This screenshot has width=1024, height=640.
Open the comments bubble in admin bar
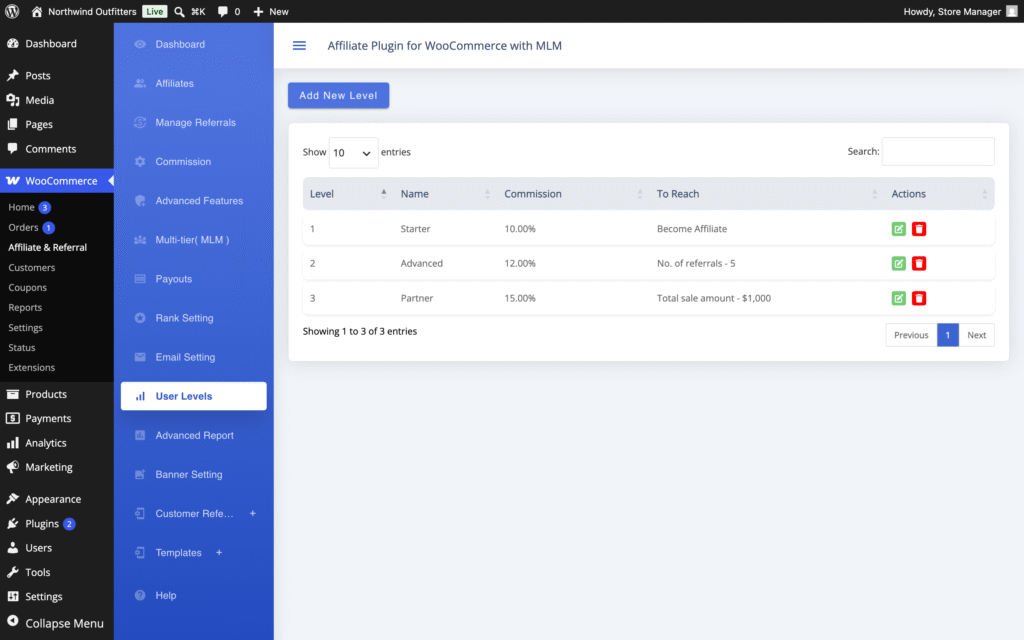[229, 11]
